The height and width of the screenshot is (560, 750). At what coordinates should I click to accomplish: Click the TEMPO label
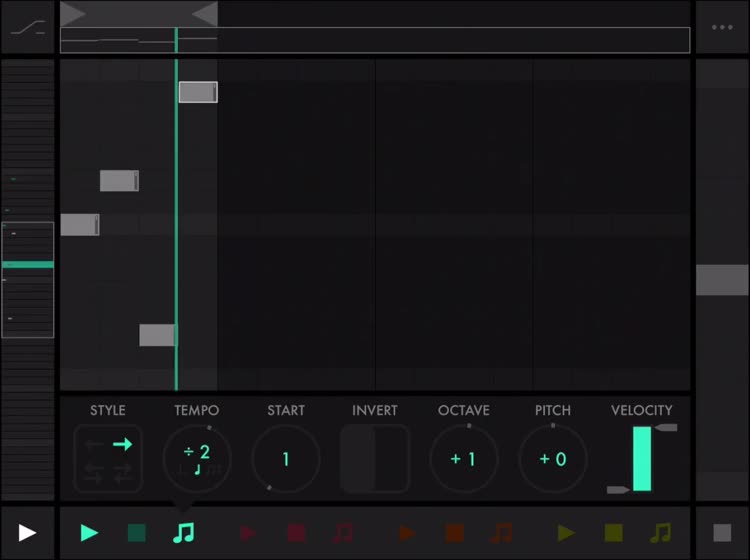197,410
